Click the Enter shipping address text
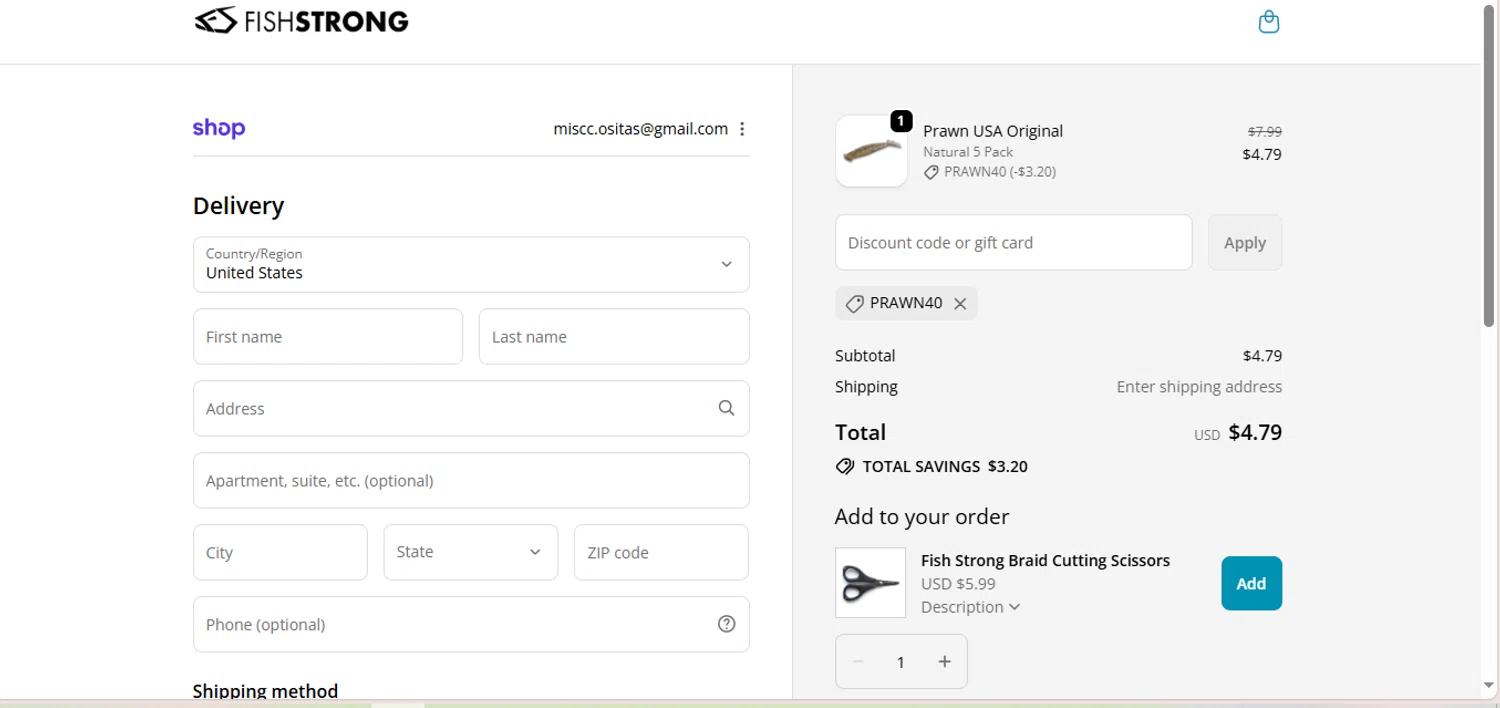The image size is (1500, 708). pyautogui.click(x=1199, y=386)
